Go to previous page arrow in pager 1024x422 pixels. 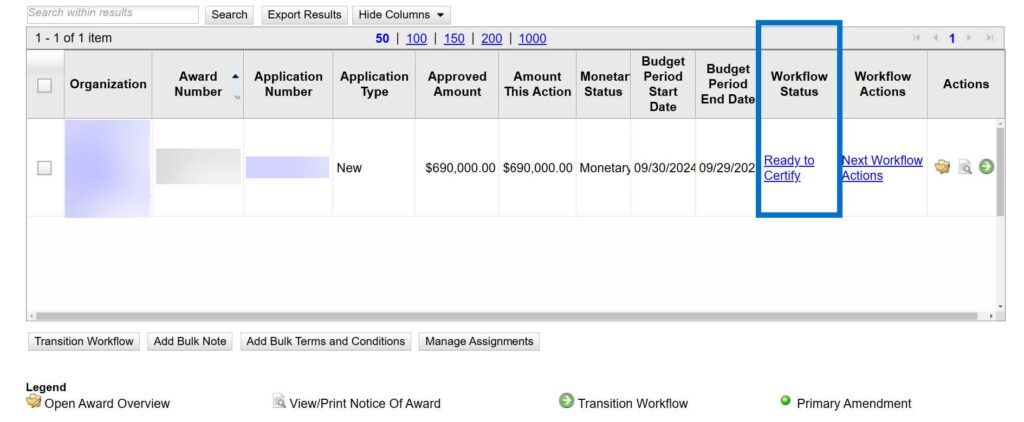coord(935,38)
